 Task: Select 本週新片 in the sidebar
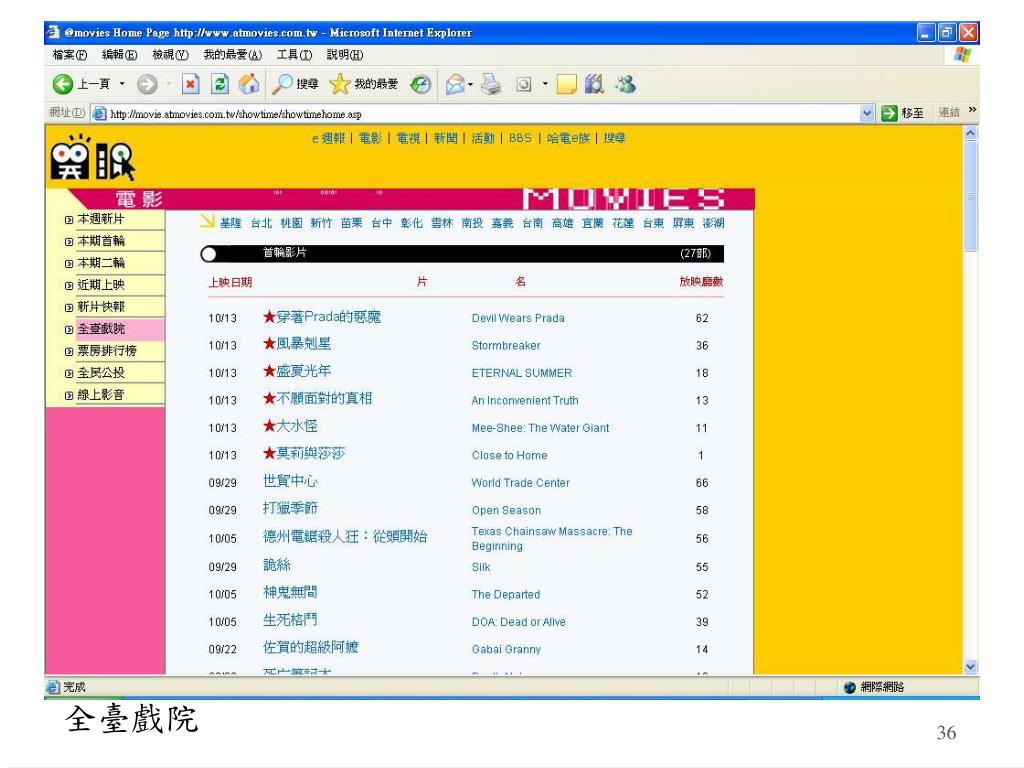pos(101,219)
